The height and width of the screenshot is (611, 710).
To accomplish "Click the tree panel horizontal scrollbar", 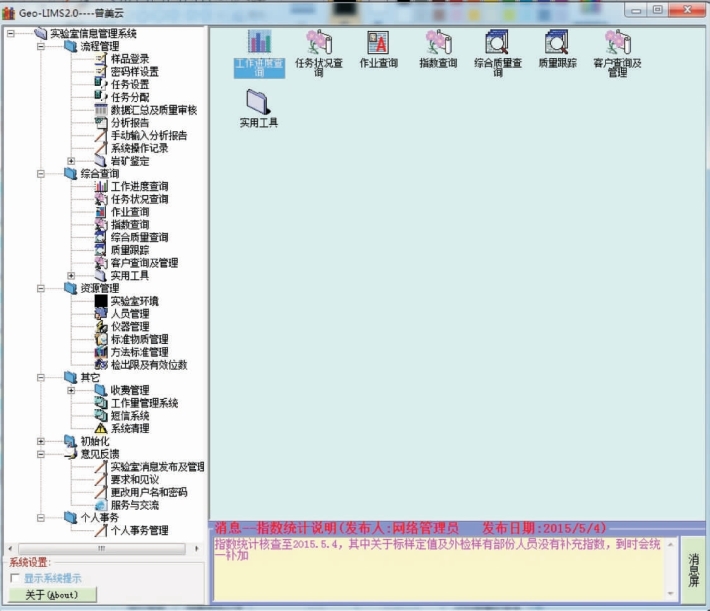I will point(100,548).
